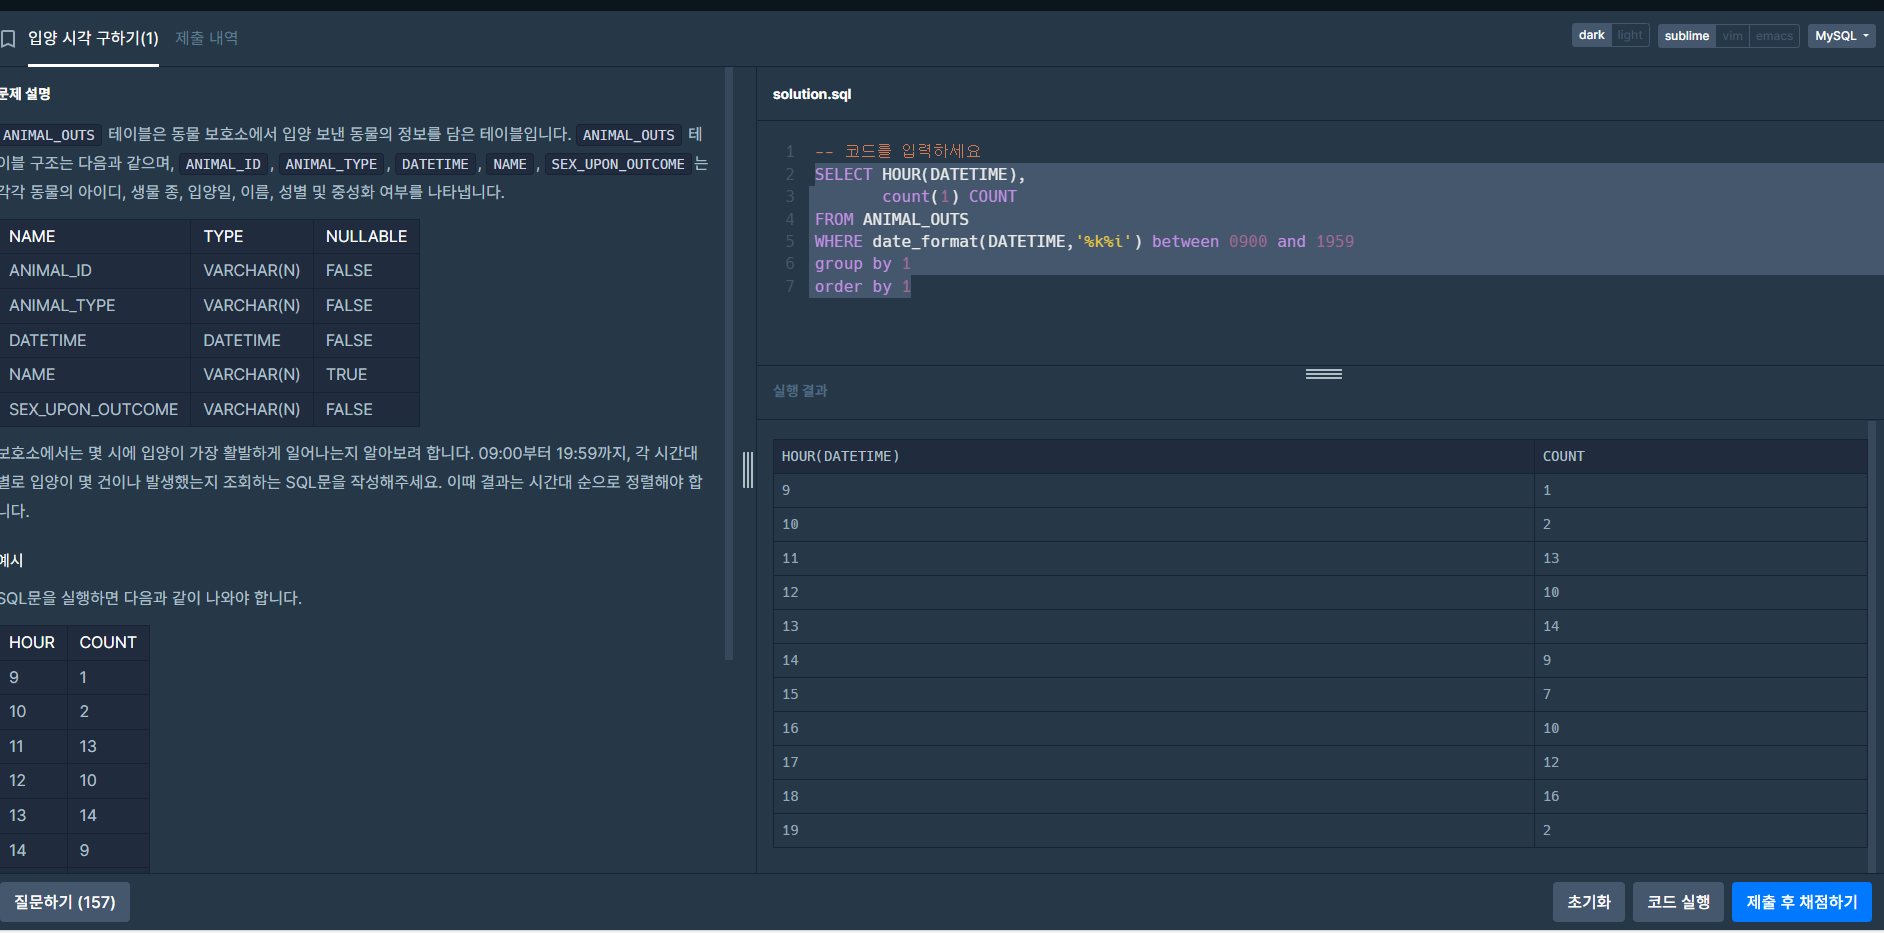Open the MySQL language dropdown
The image size is (1884, 933).
pyautogui.click(x=1841, y=36)
